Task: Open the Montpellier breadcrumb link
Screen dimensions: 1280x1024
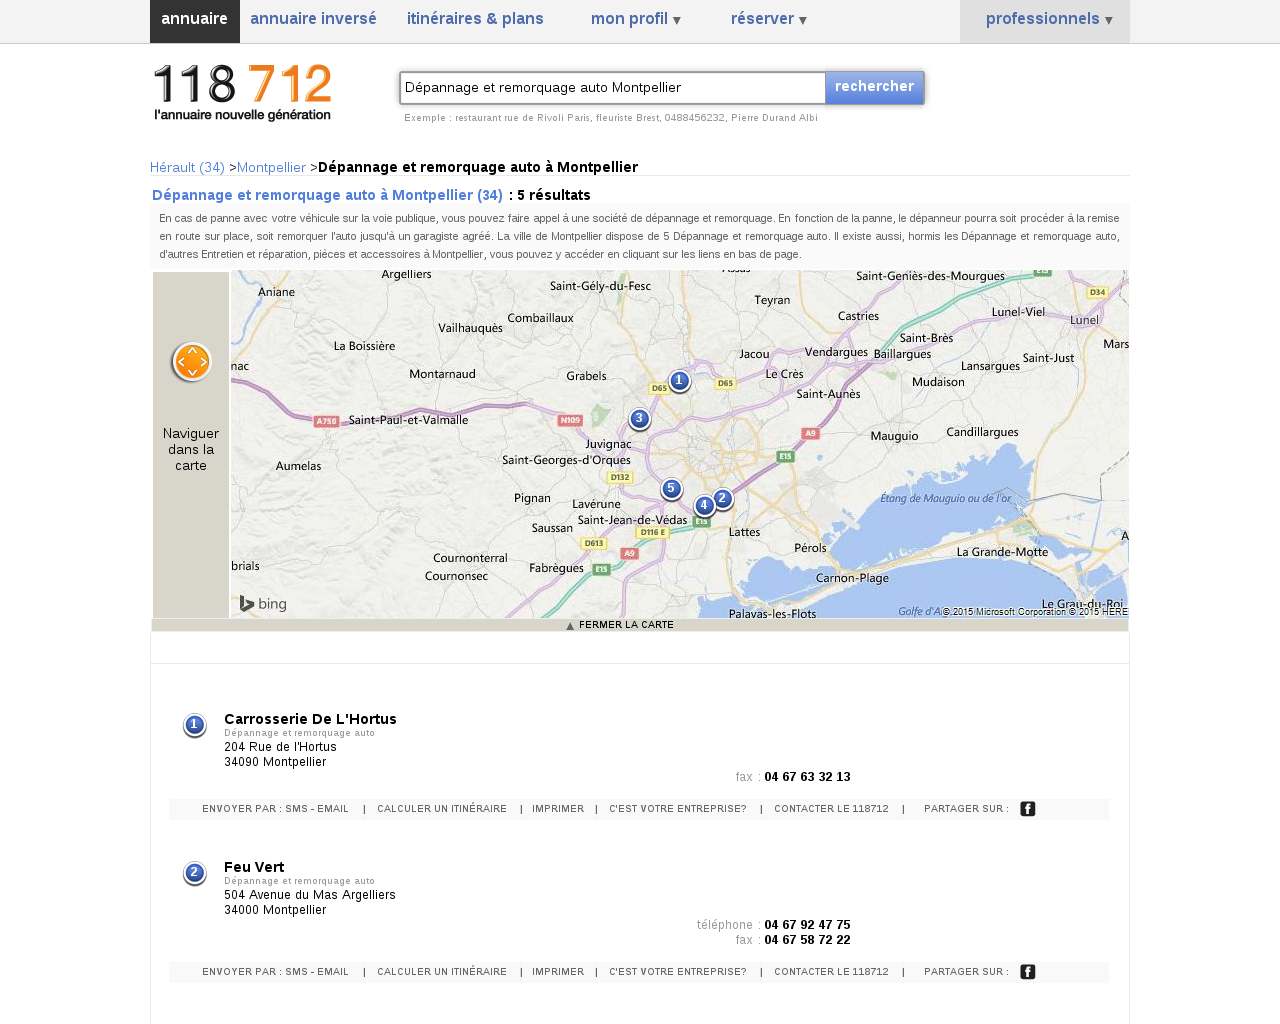Action: (x=271, y=167)
